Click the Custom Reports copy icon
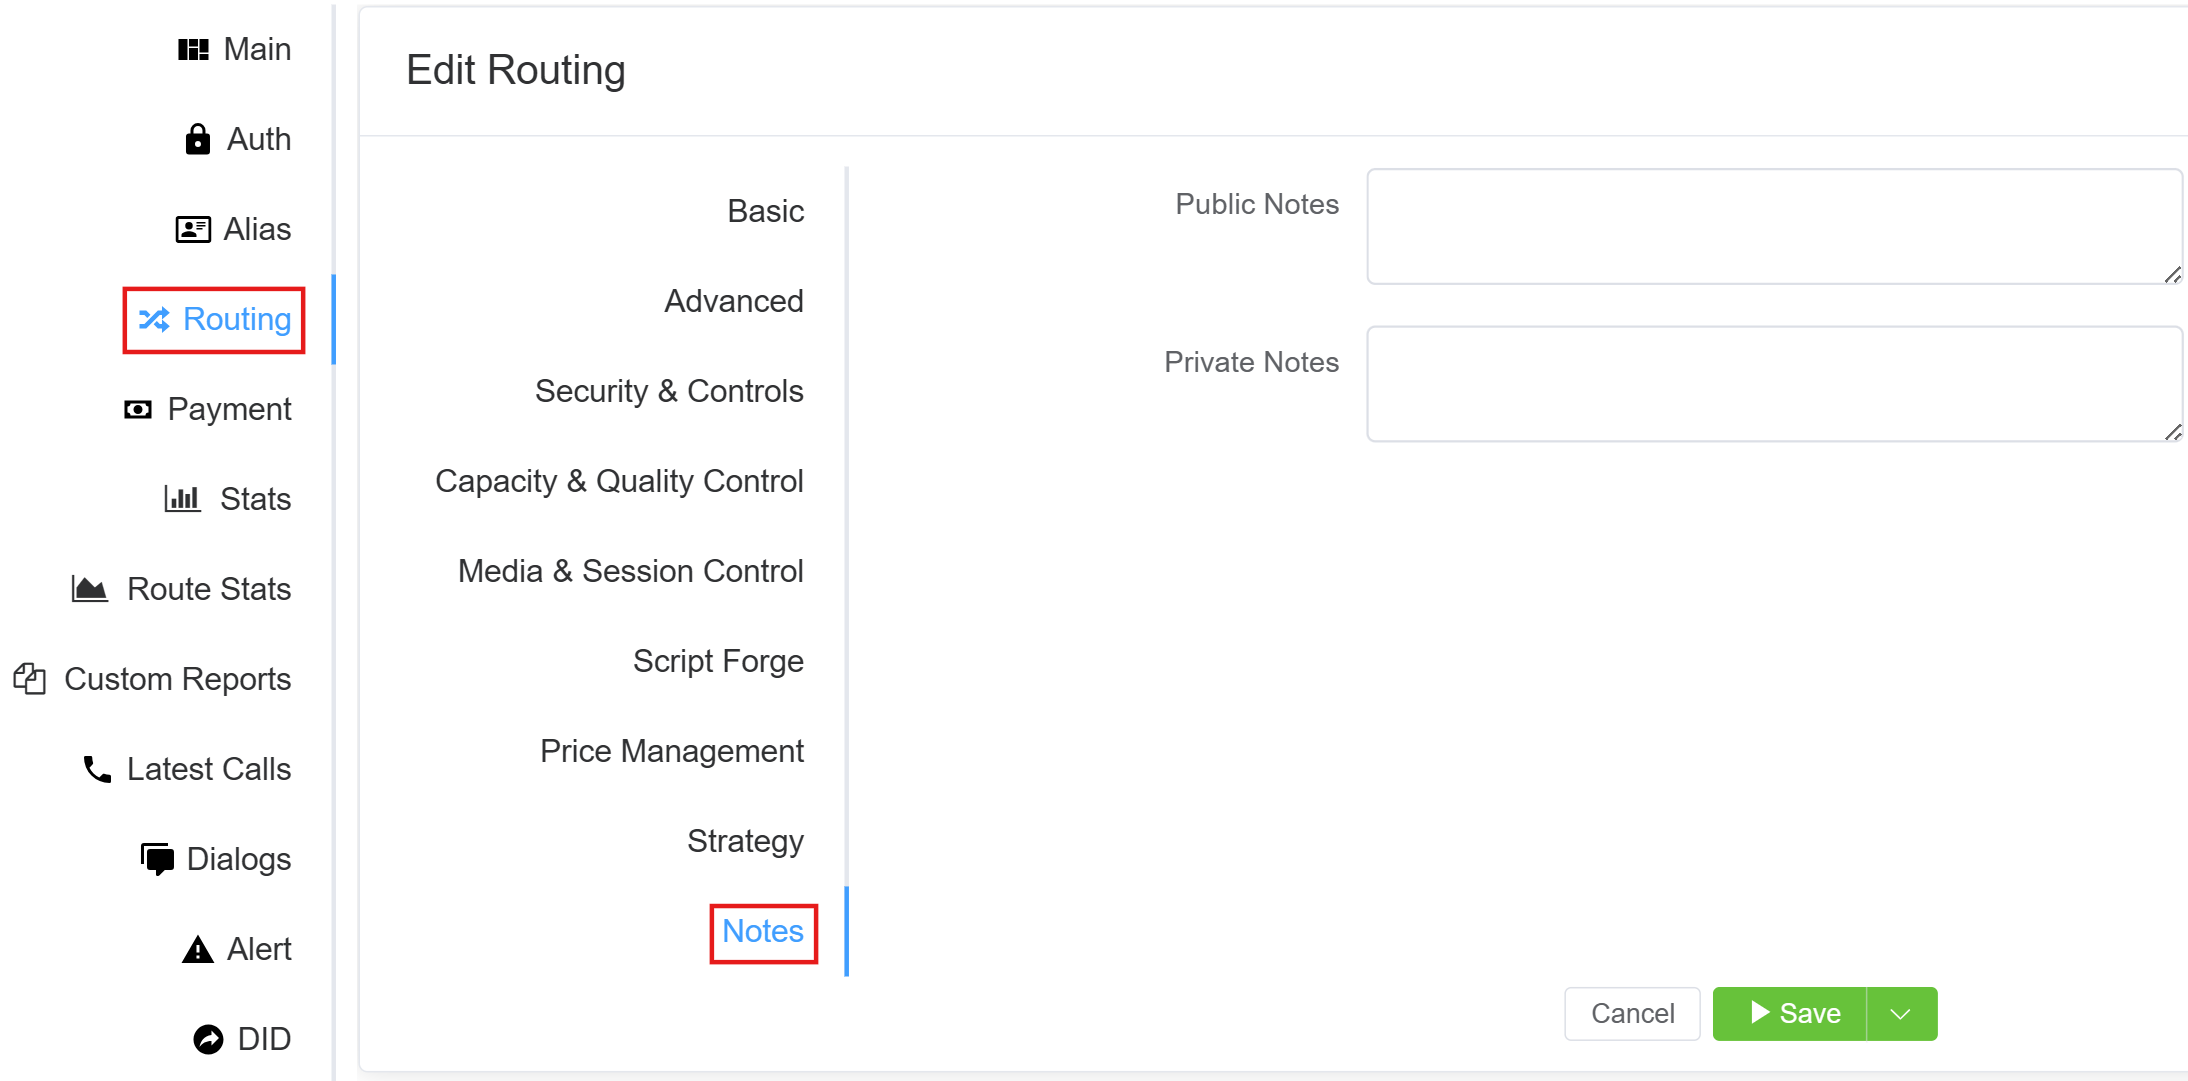 [30, 679]
